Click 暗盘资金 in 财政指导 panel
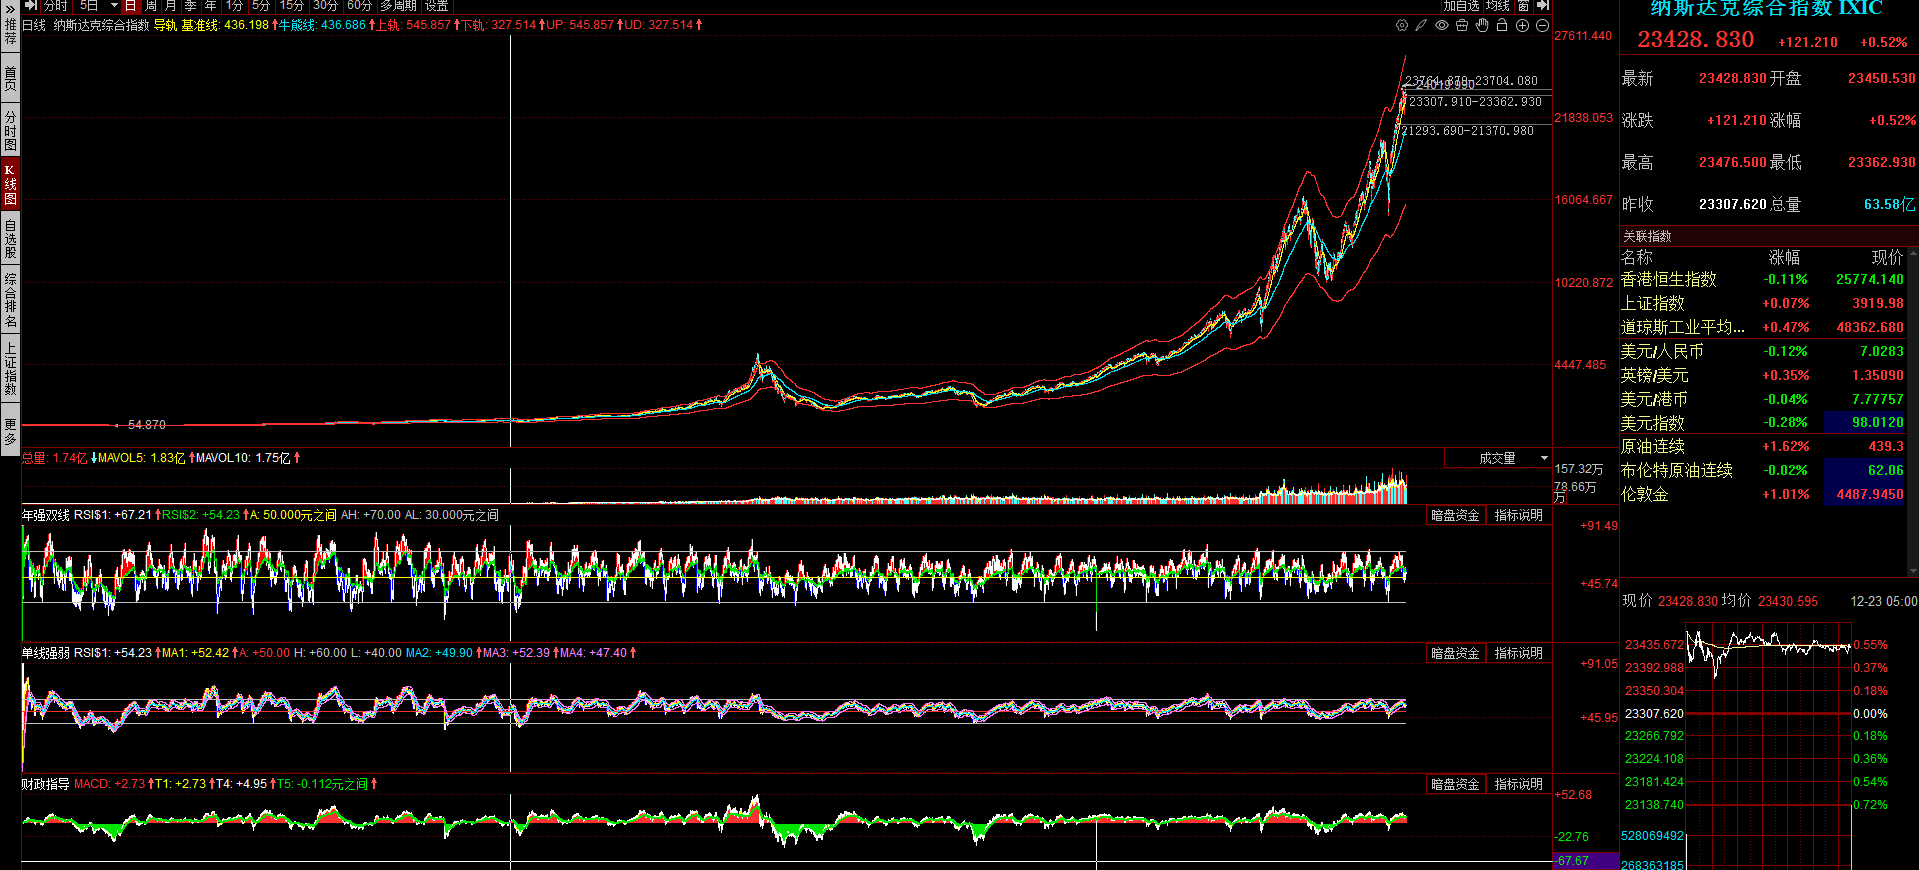Screen dimensions: 1919x870 point(1455,784)
